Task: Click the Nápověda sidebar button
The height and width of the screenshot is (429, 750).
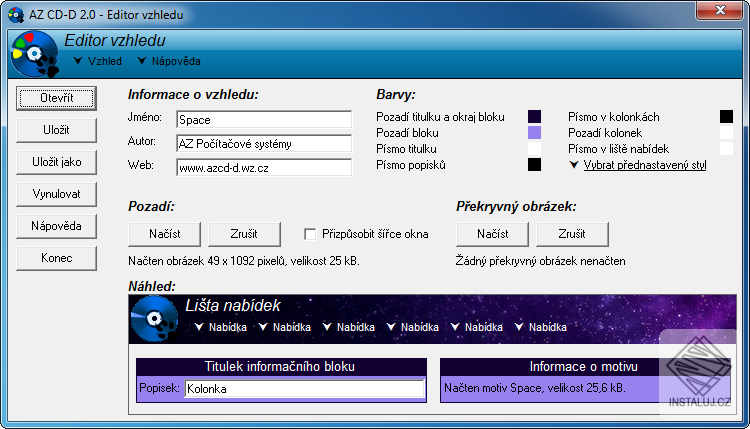Action: (x=56, y=226)
